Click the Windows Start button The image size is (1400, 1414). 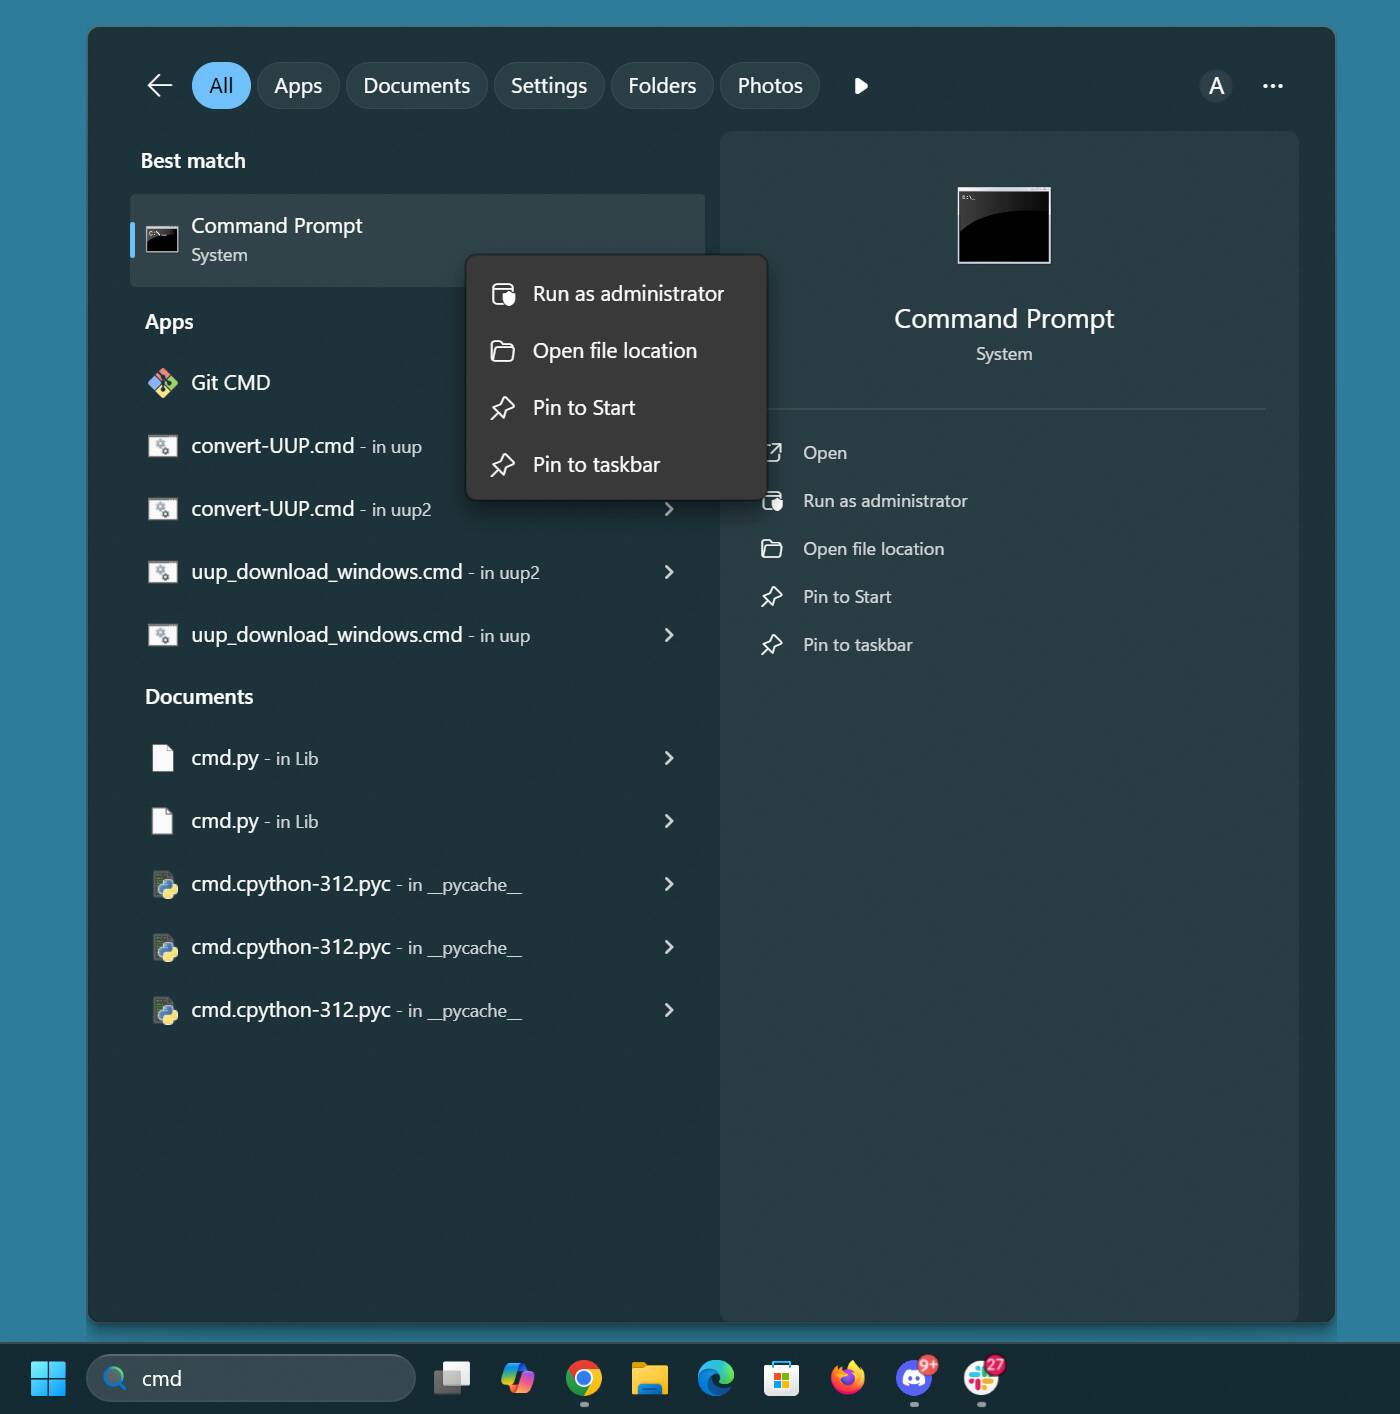pyautogui.click(x=48, y=1378)
